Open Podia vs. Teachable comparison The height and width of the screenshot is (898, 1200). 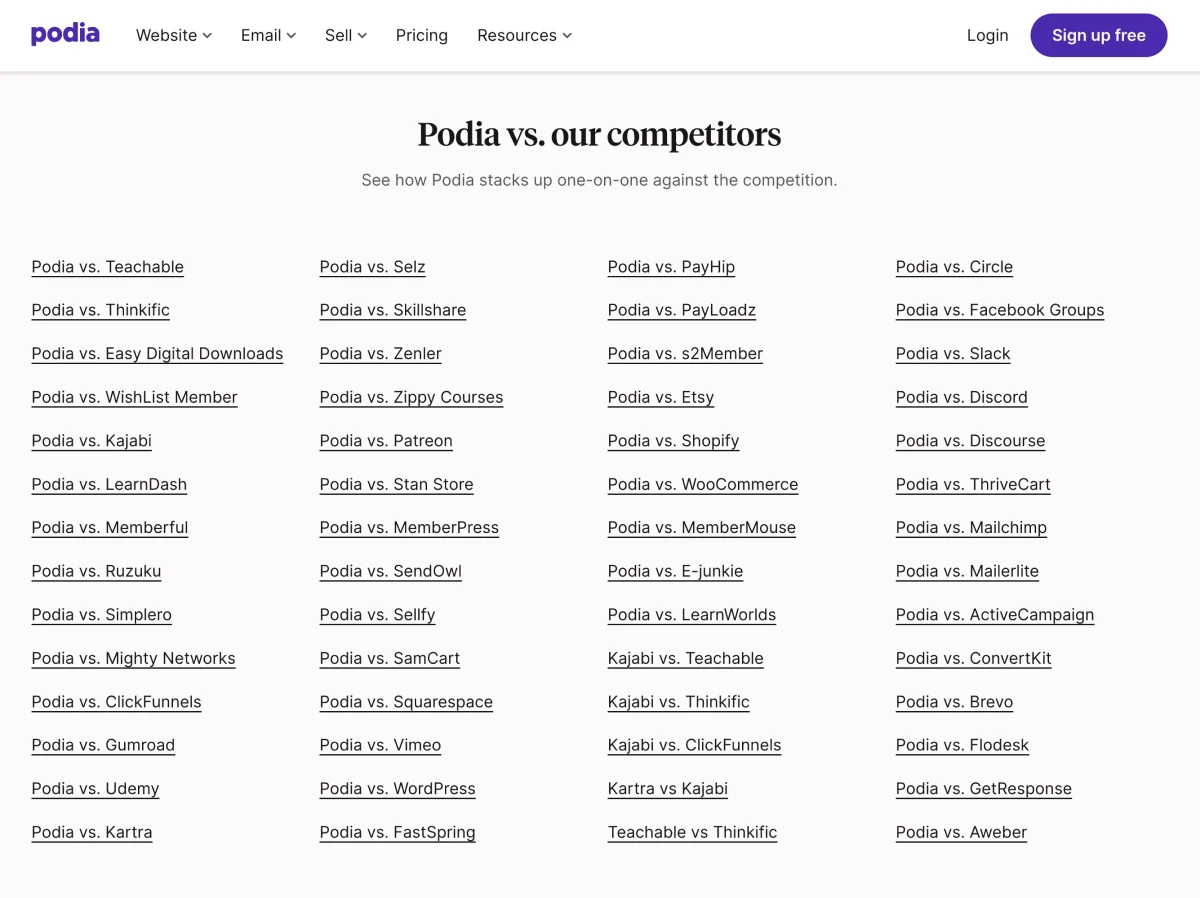coord(108,267)
